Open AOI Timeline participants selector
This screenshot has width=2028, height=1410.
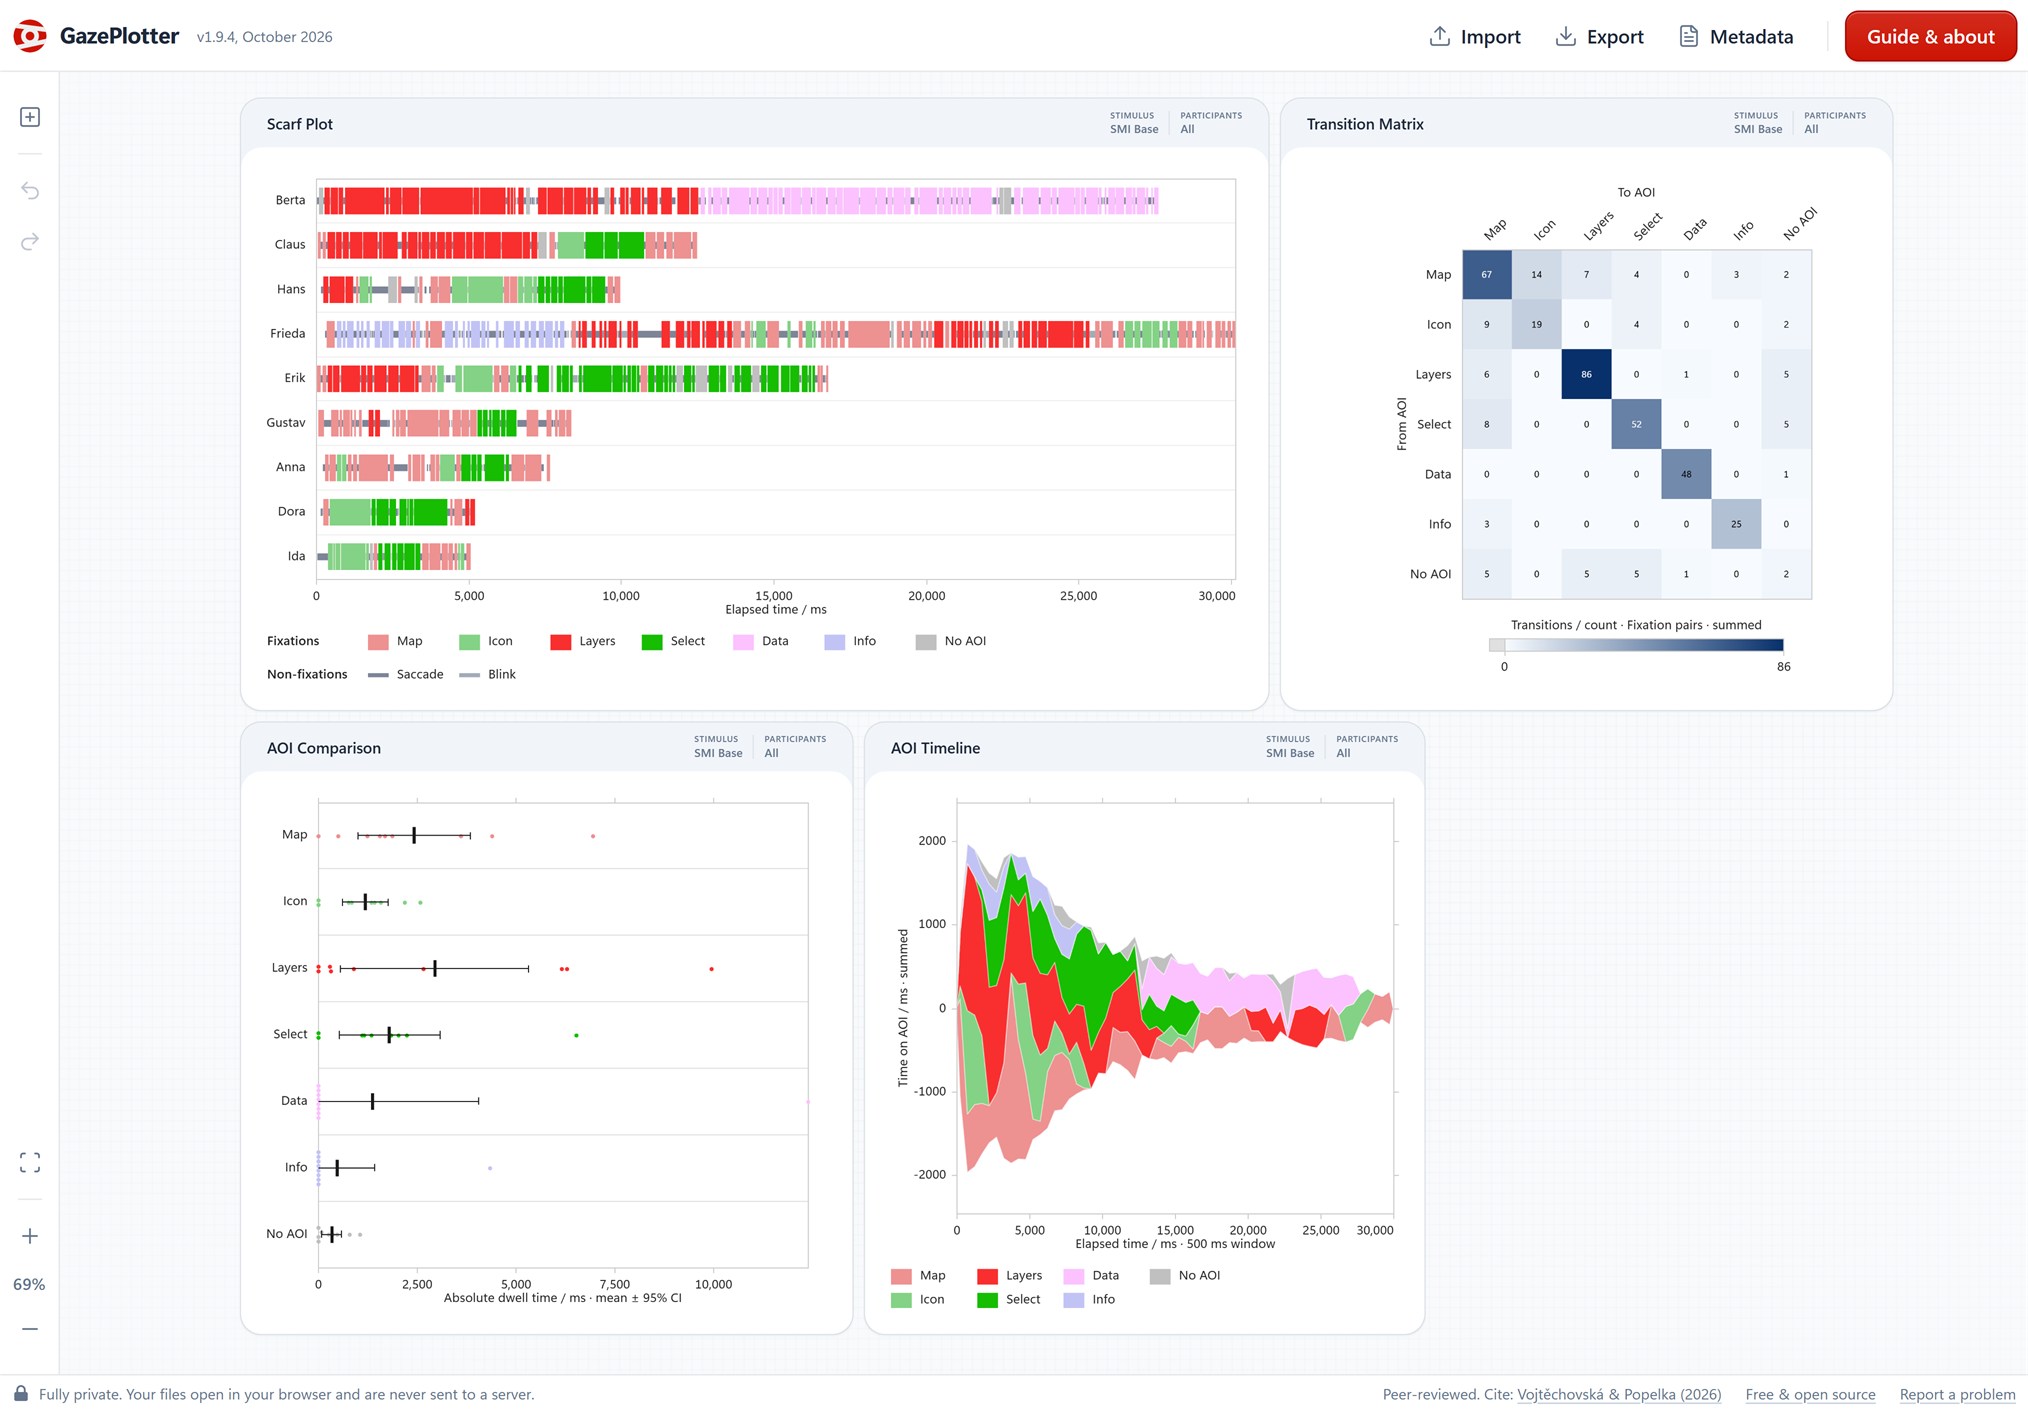click(x=1366, y=747)
